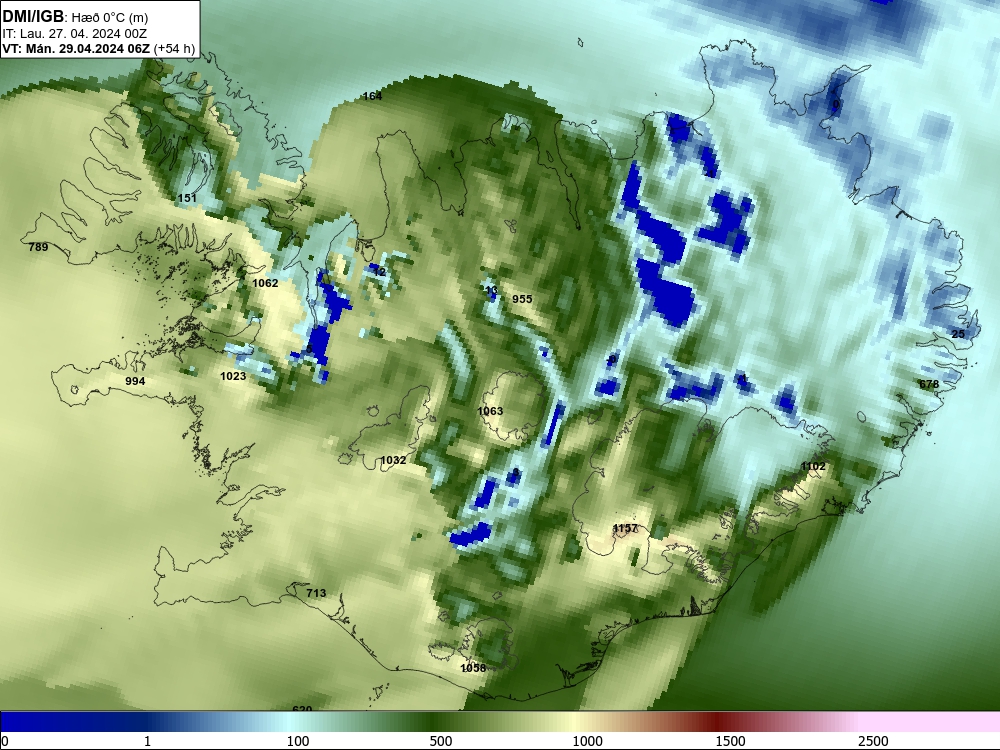Screen dimensions: 1000x750
Task: Click the map value 994
Action: coord(135,381)
